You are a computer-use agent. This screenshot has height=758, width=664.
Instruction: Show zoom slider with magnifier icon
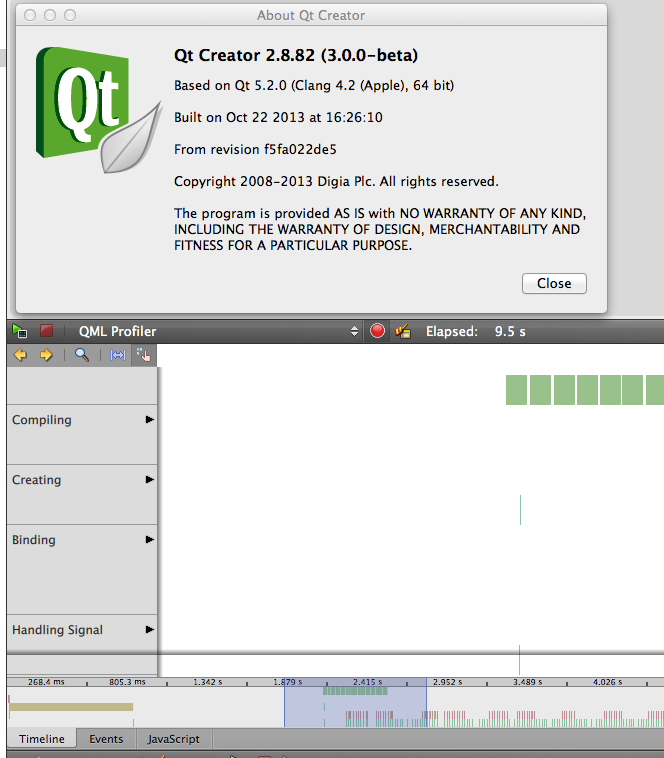tap(82, 355)
